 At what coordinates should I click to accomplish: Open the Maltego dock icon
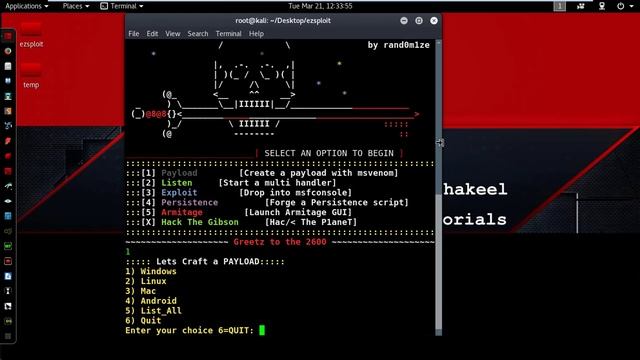[8, 126]
